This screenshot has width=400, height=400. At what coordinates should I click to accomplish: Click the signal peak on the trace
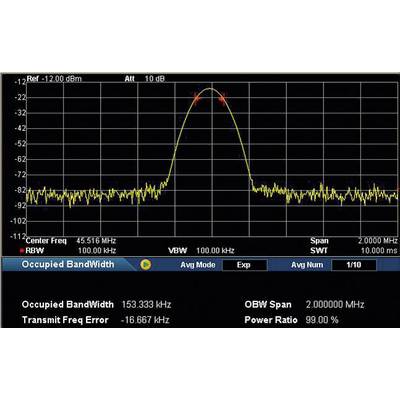(210, 88)
